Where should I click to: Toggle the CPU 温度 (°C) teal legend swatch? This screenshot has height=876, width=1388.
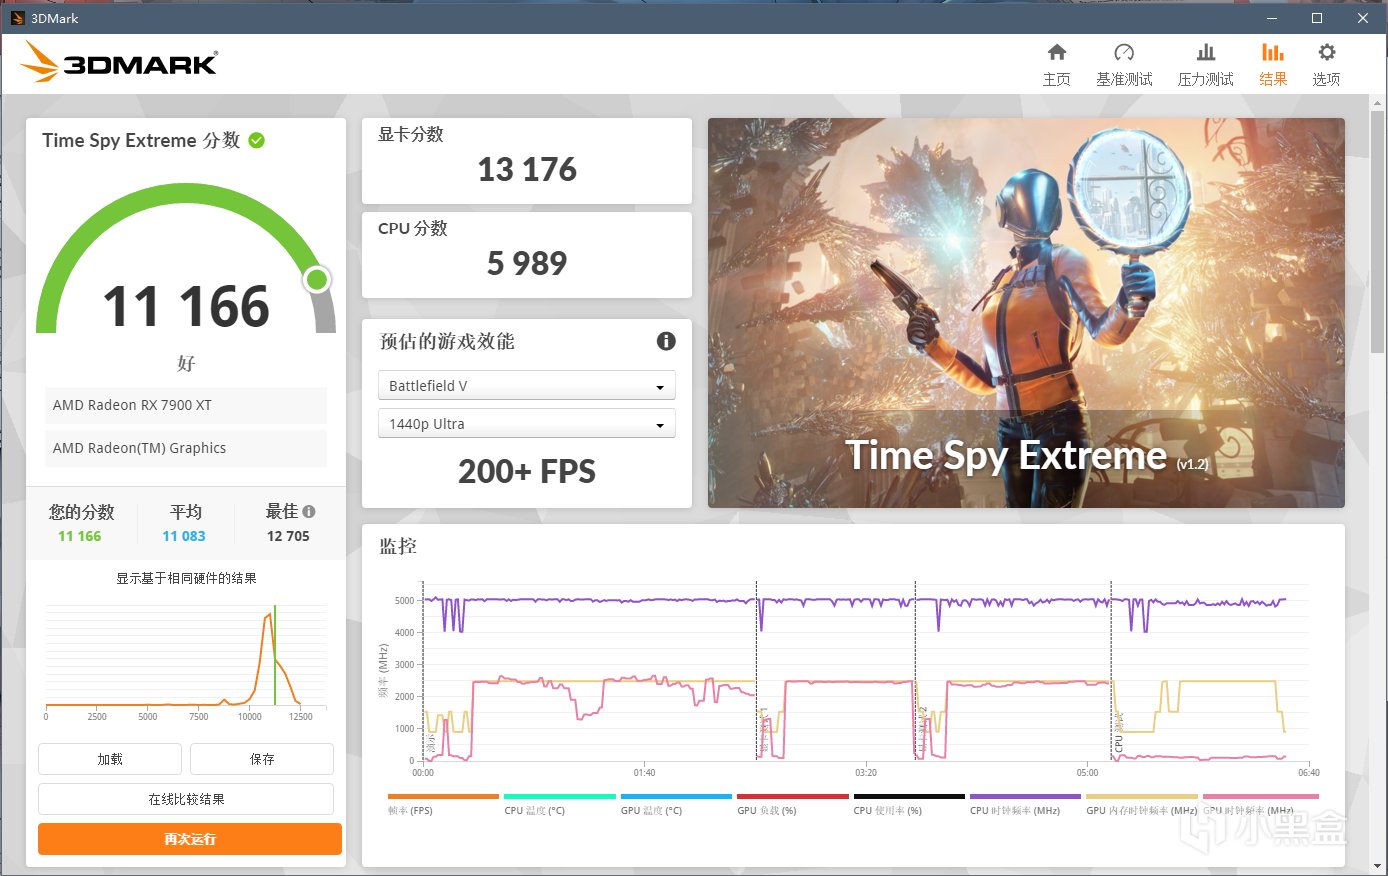559,797
